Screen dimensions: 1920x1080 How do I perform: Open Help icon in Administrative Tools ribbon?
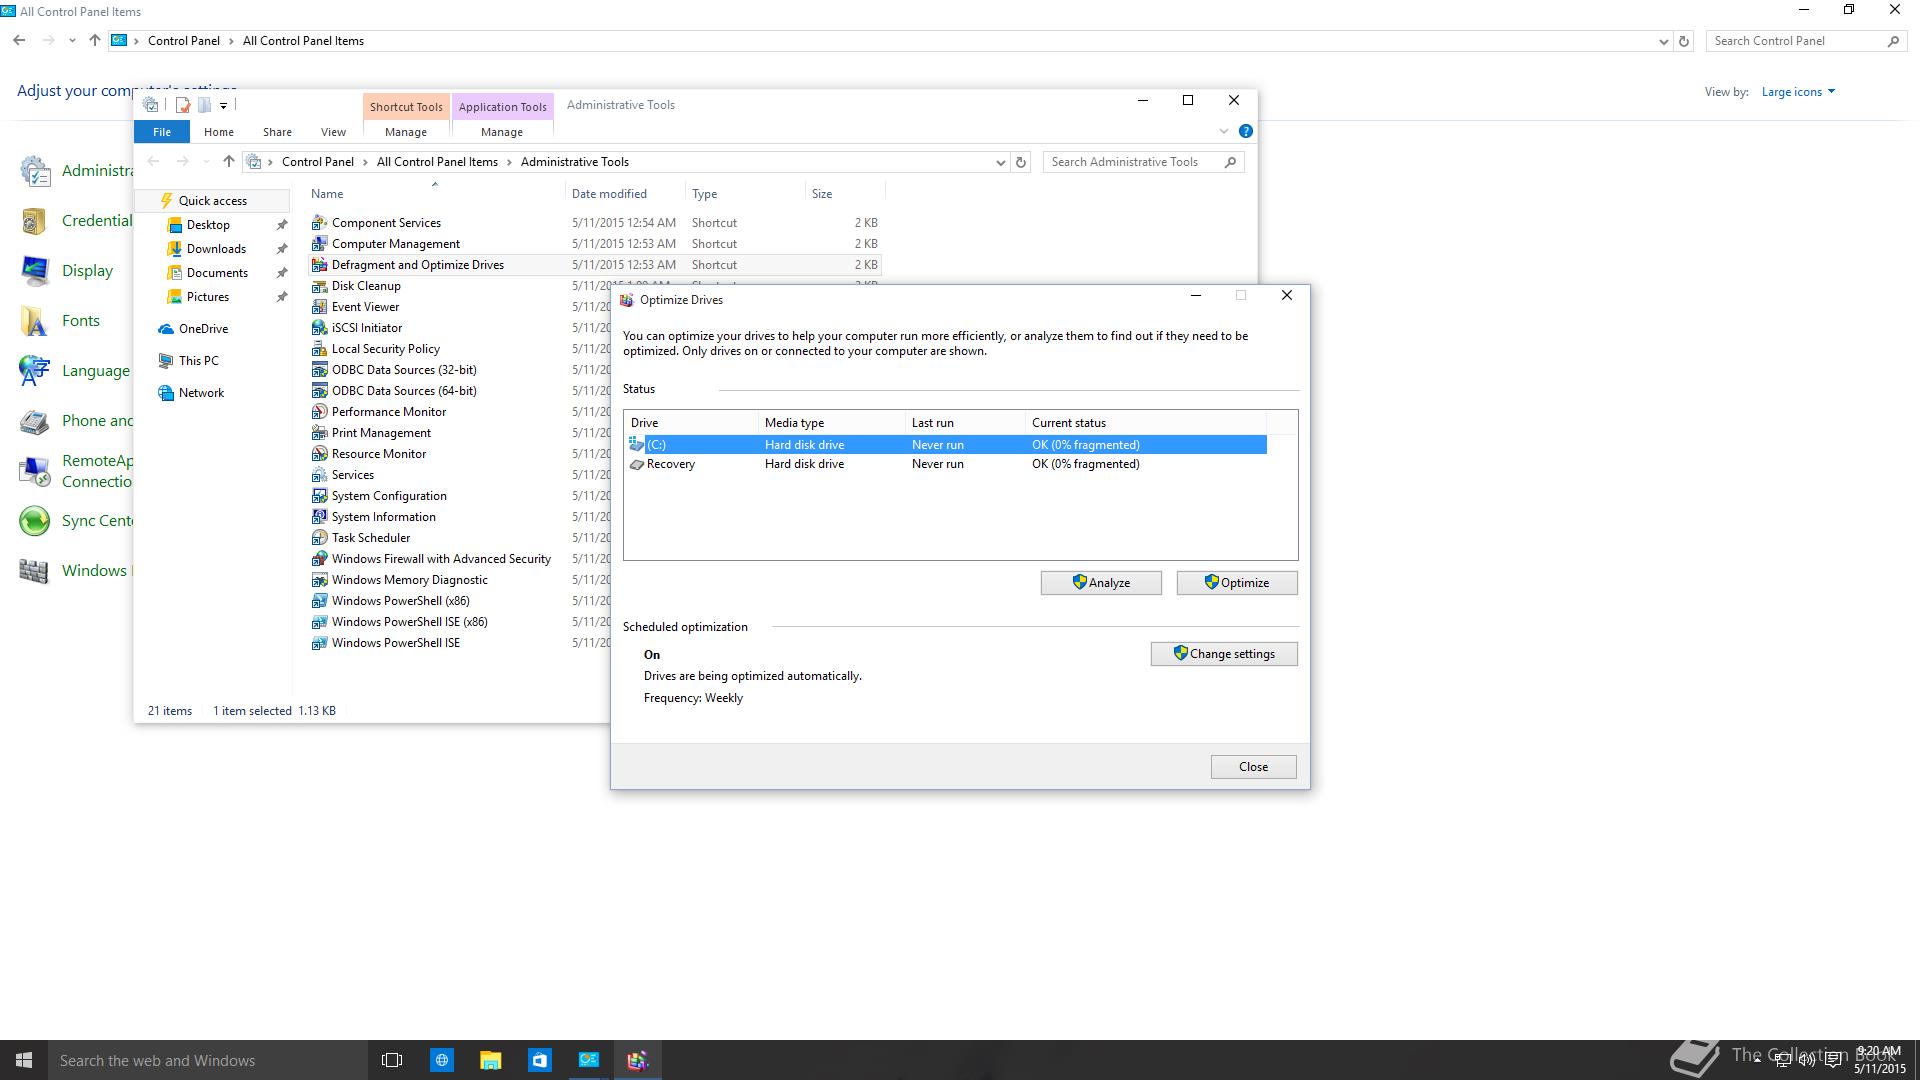pyautogui.click(x=1245, y=131)
